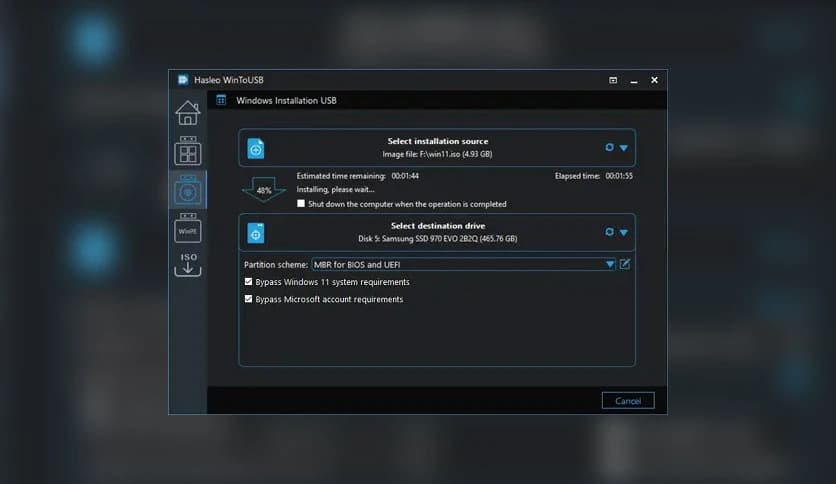
Task: Click the 'Image file: F:\win11.iso' text
Action: (437, 154)
